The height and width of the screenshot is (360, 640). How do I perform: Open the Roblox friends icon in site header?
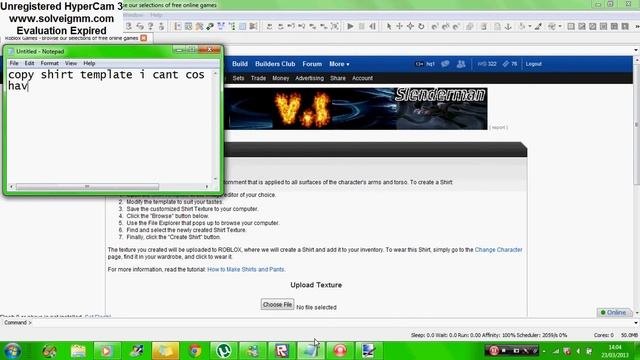click(x=461, y=64)
